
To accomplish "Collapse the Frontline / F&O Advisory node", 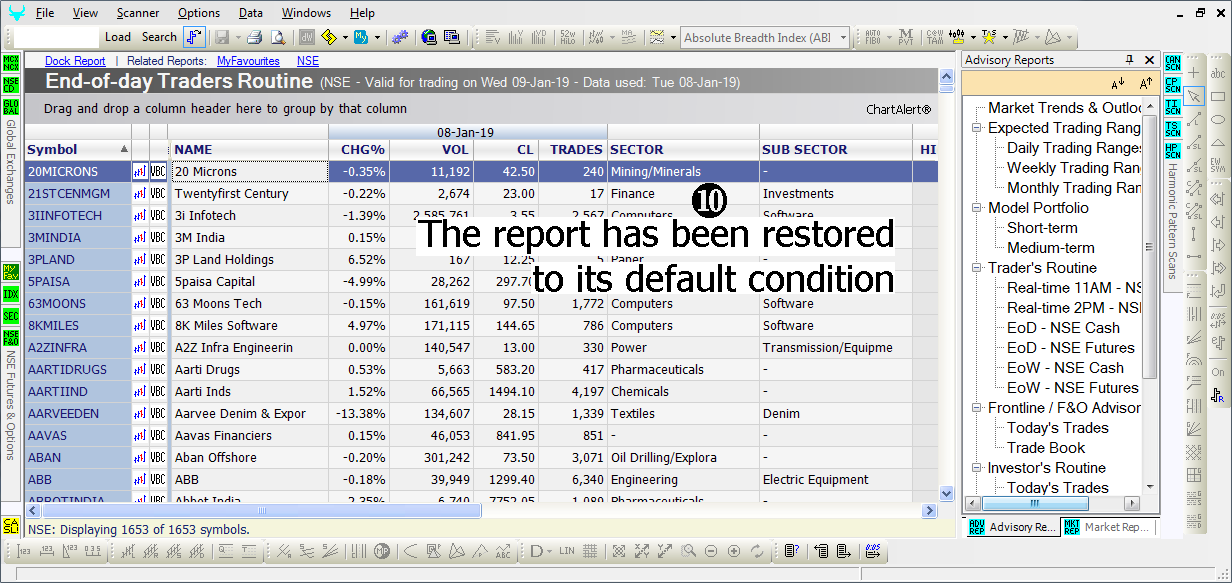I will click(x=976, y=408).
